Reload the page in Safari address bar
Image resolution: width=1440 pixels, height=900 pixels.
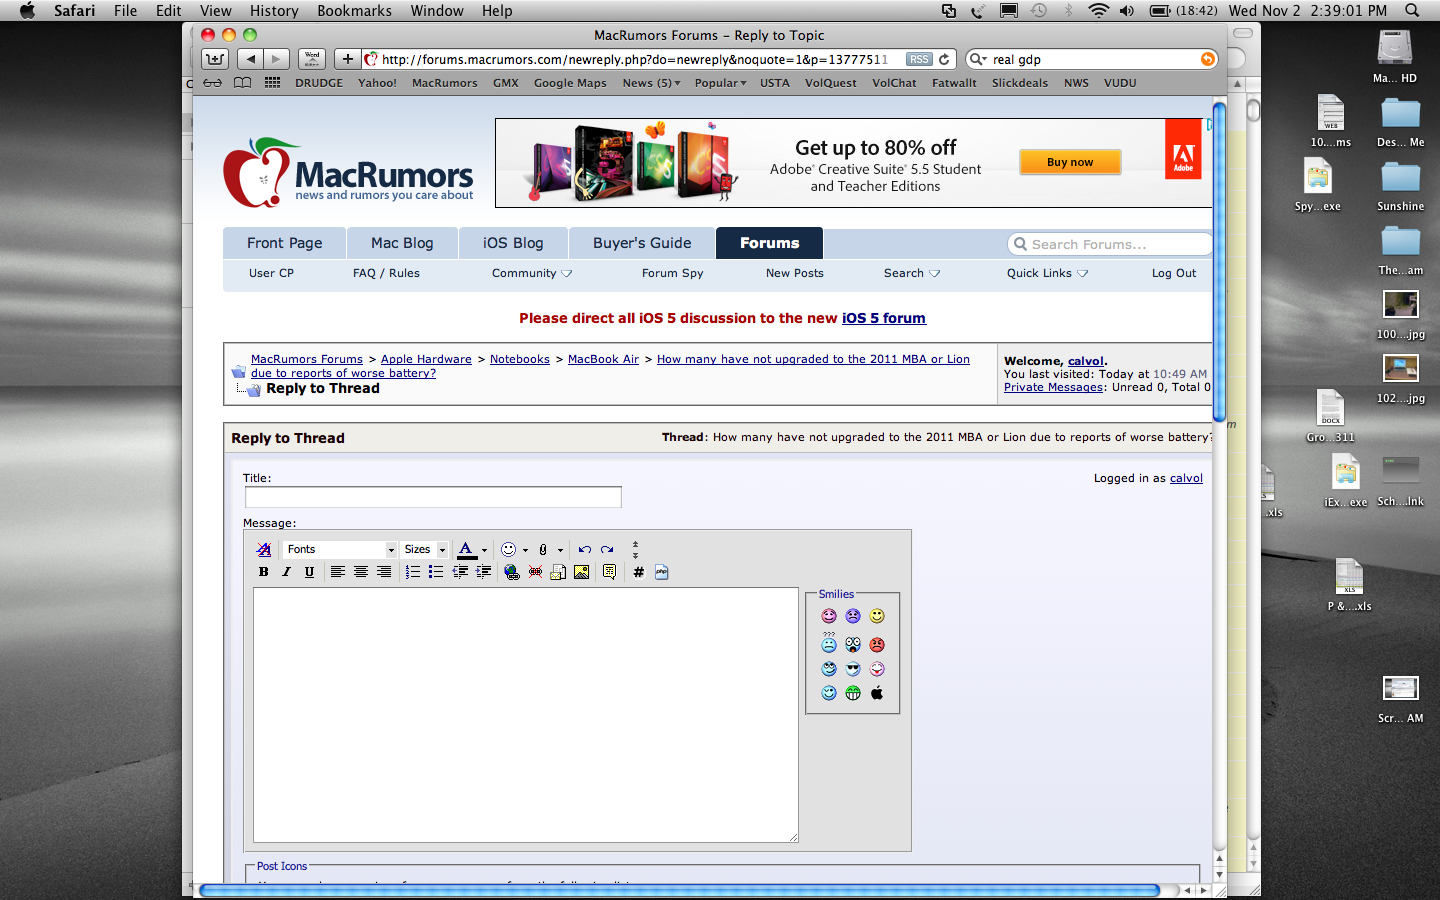[944, 59]
